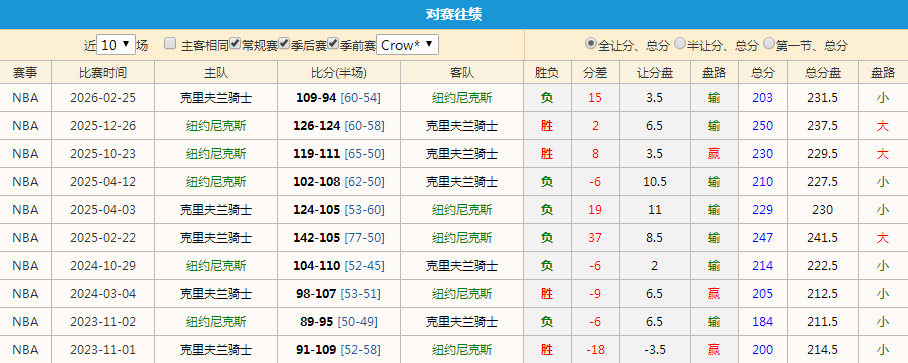Click the total points value 250
Image resolution: width=908 pixels, height=363 pixels.
[x=763, y=126]
